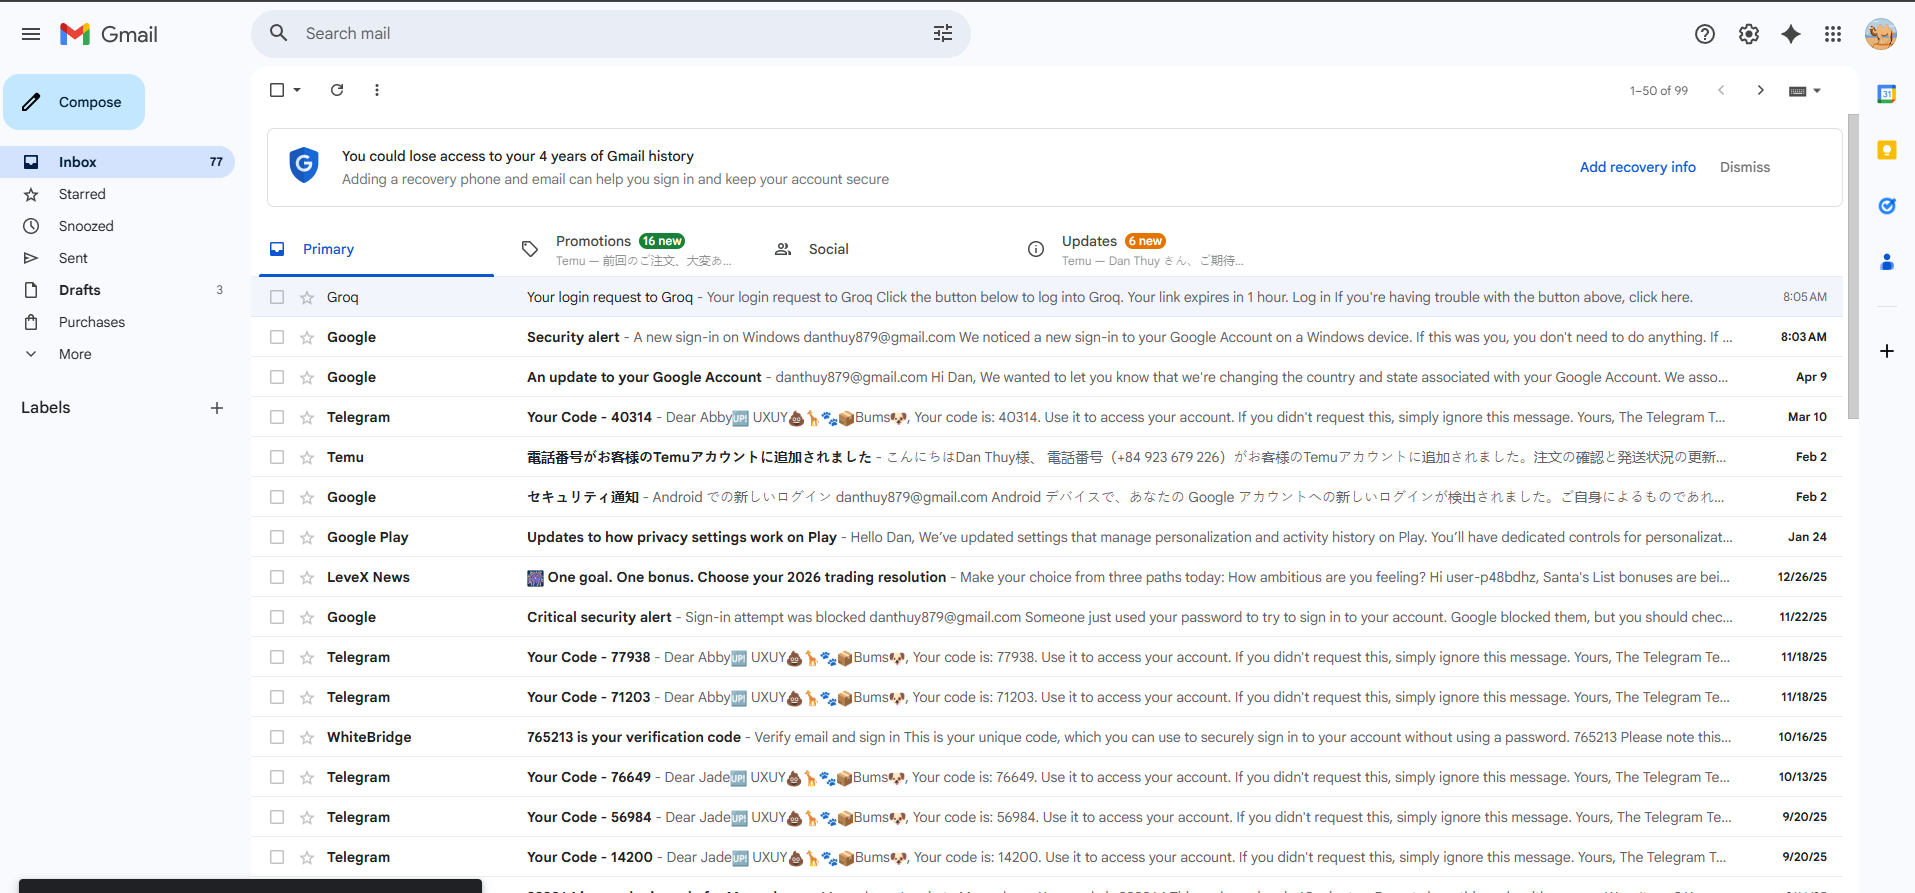Open Contacts side panel icon
The height and width of the screenshot is (893, 1915).
1887,262
